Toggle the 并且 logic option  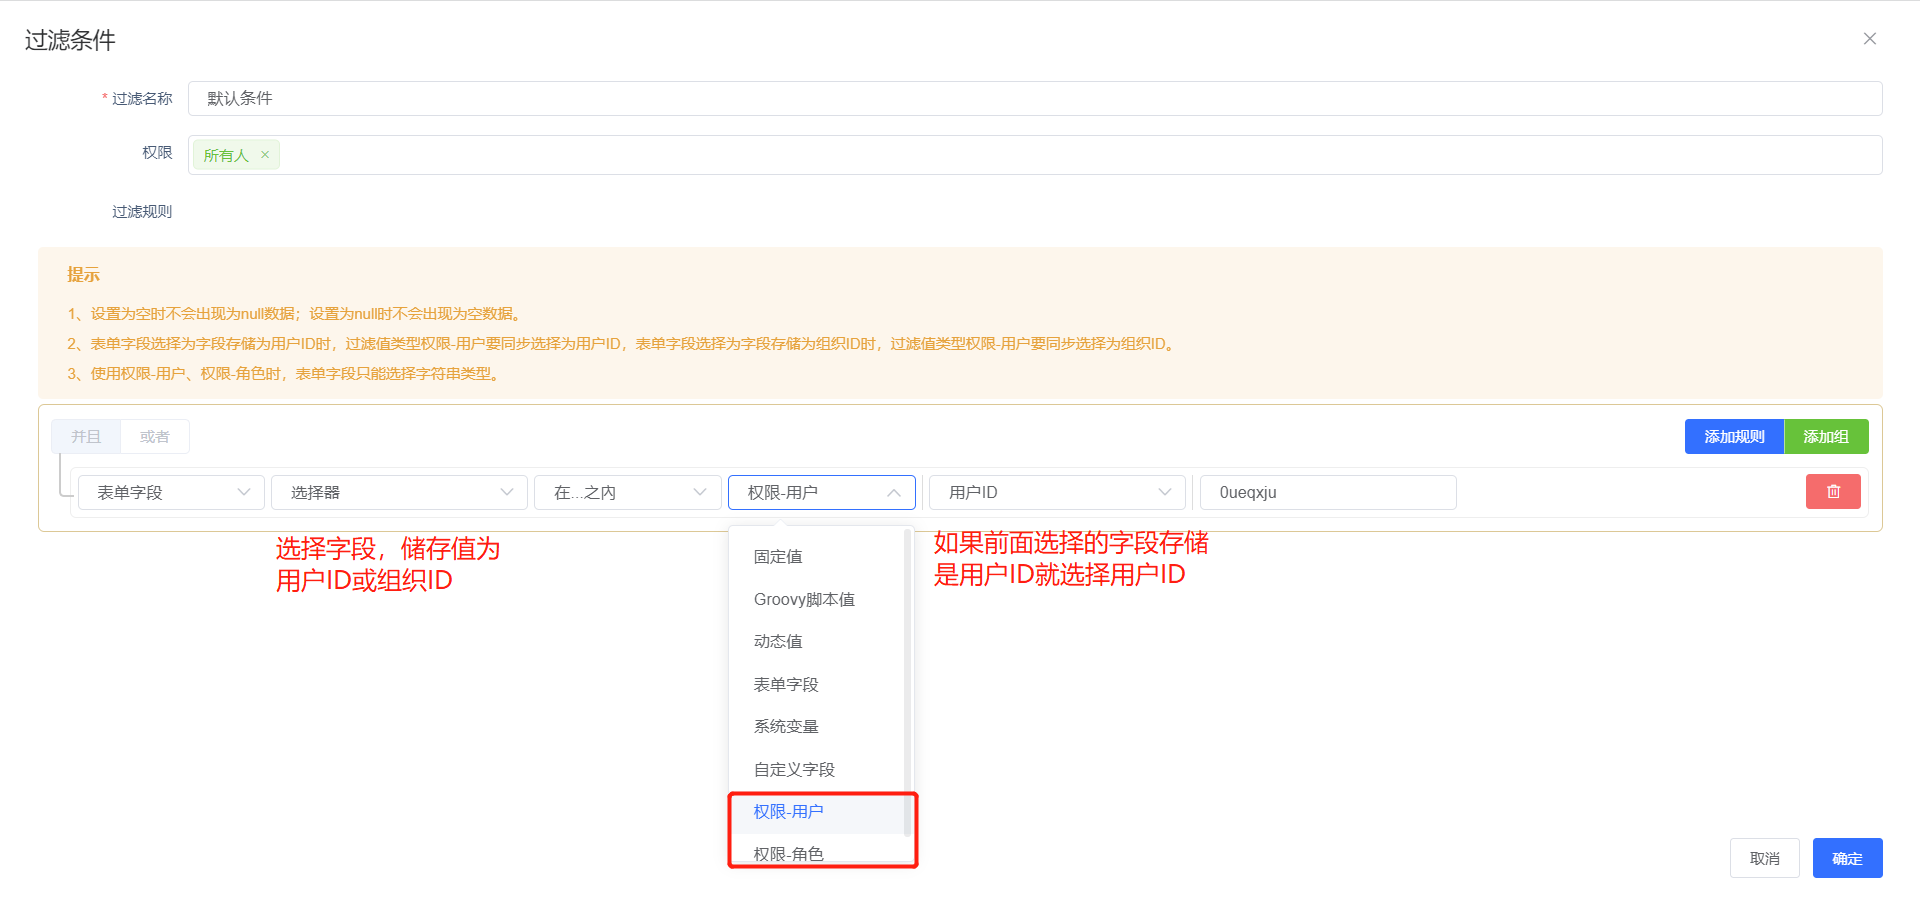(x=86, y=437)
